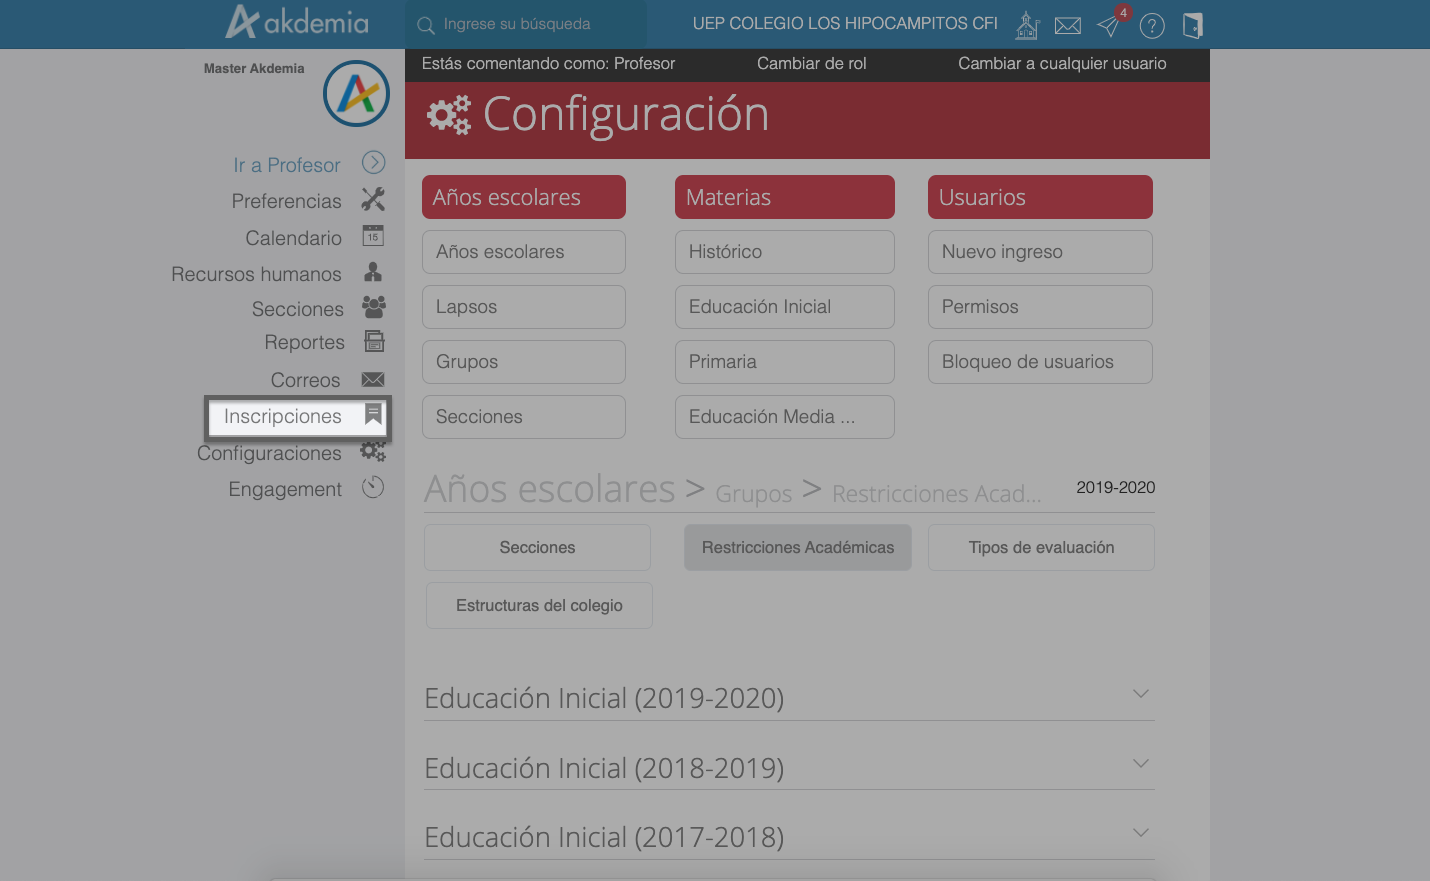Open Educación Inicial under Materias
The image size is (1430, 881).
(x=785, y=307)
